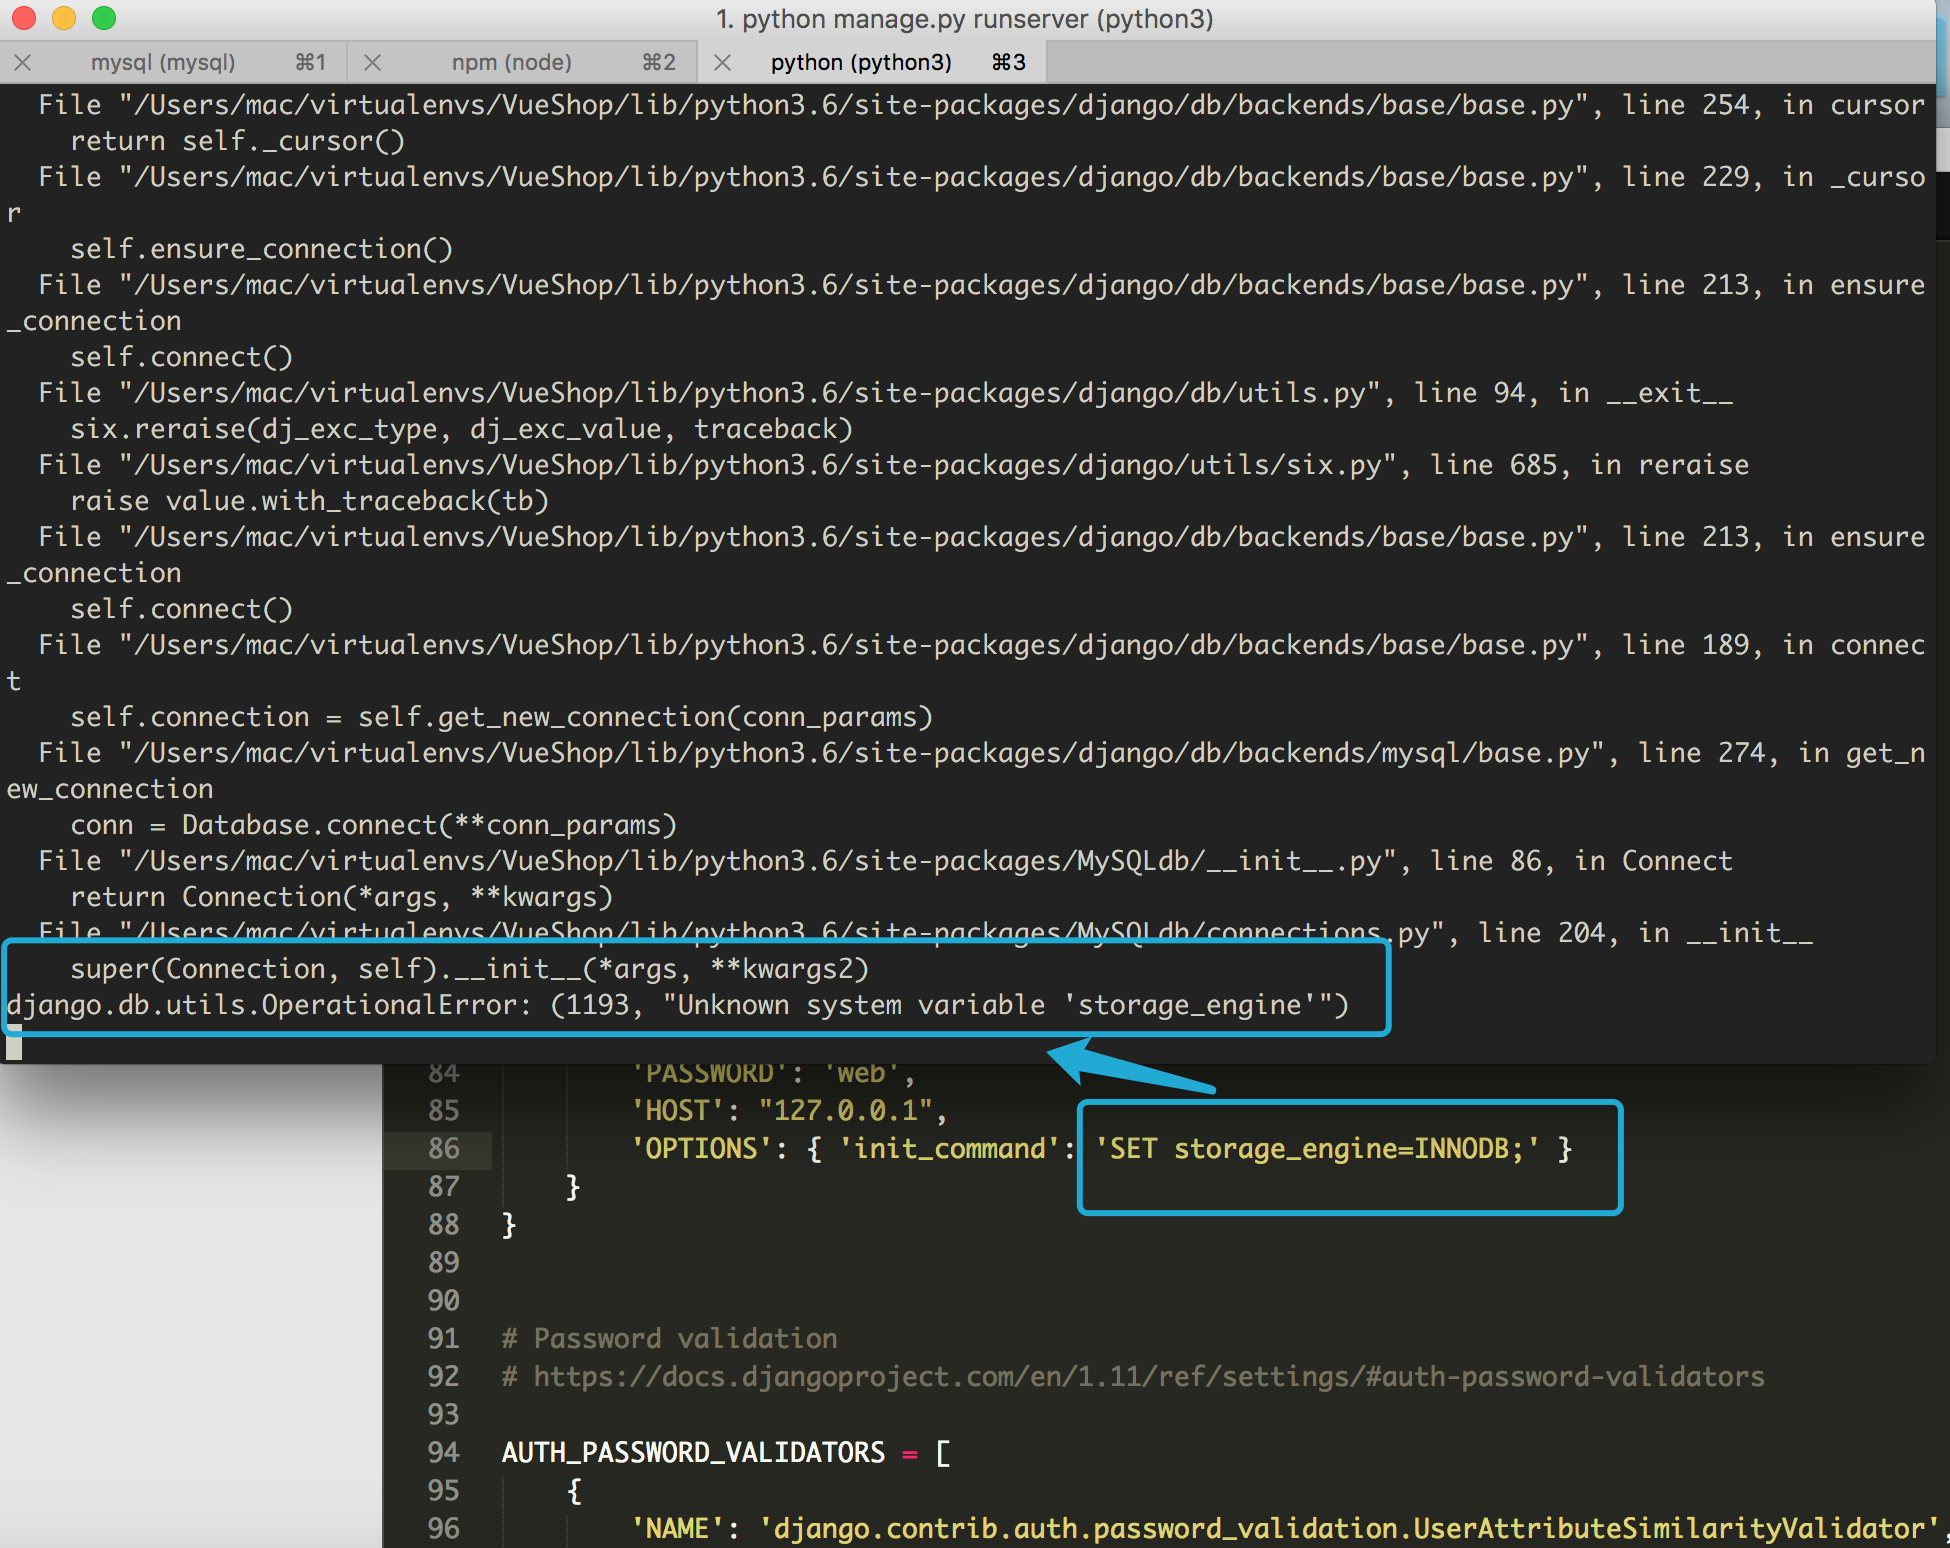Switch to the npm (node) tab
This screenshot has width=1950, height=1548.
click(511, 62)
